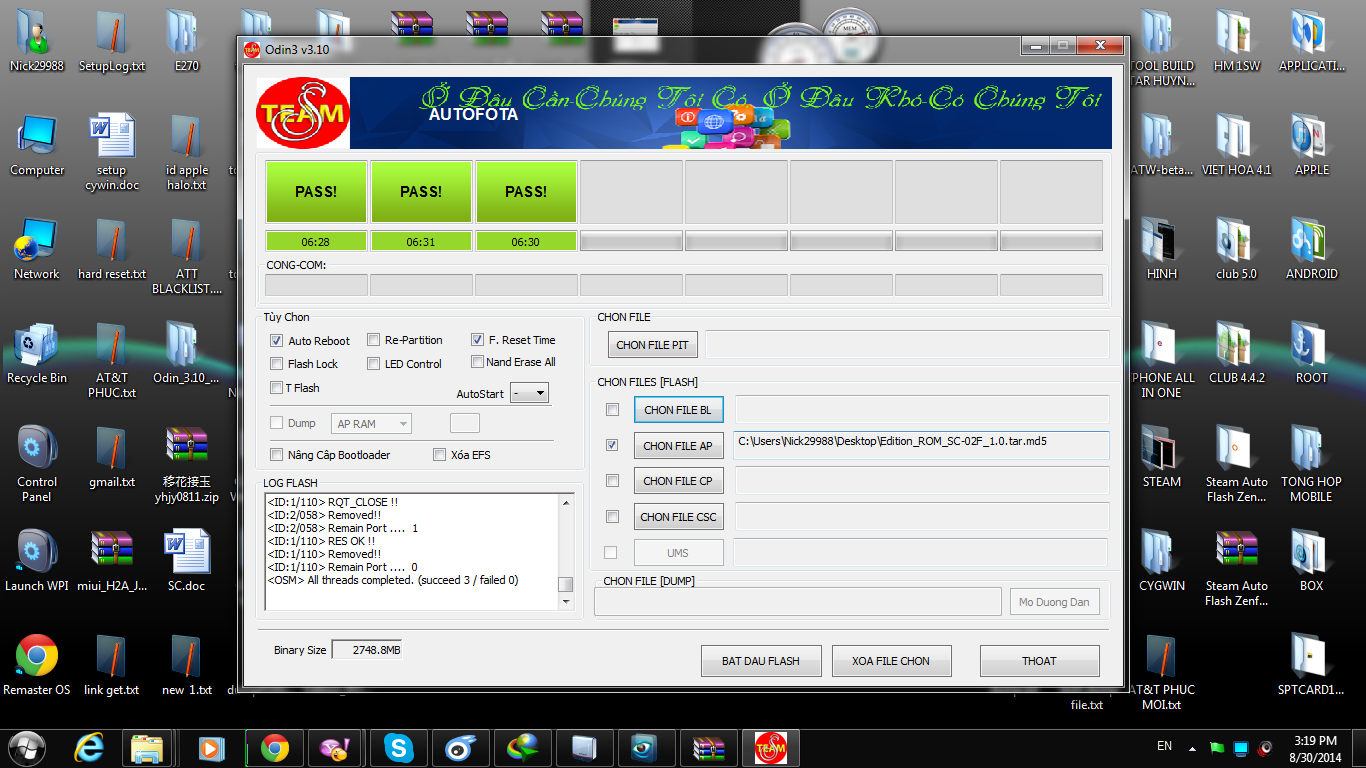
Task: Open Yahoo Messenger from the taskbar
Action: point(334,747)
